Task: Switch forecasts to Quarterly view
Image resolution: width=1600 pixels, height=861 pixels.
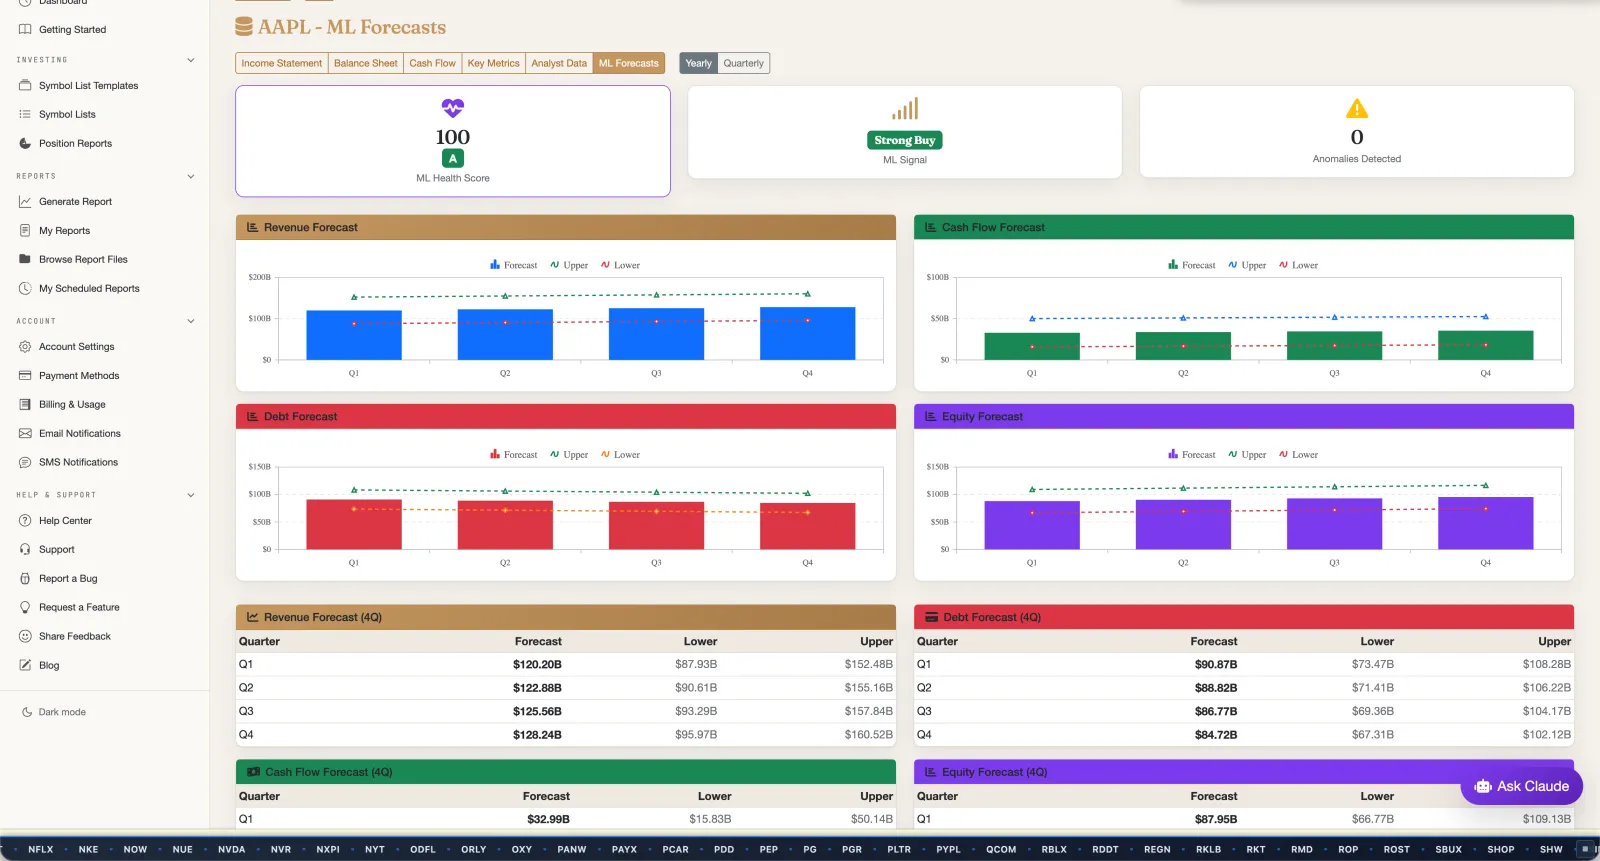Action: (744, 63)
